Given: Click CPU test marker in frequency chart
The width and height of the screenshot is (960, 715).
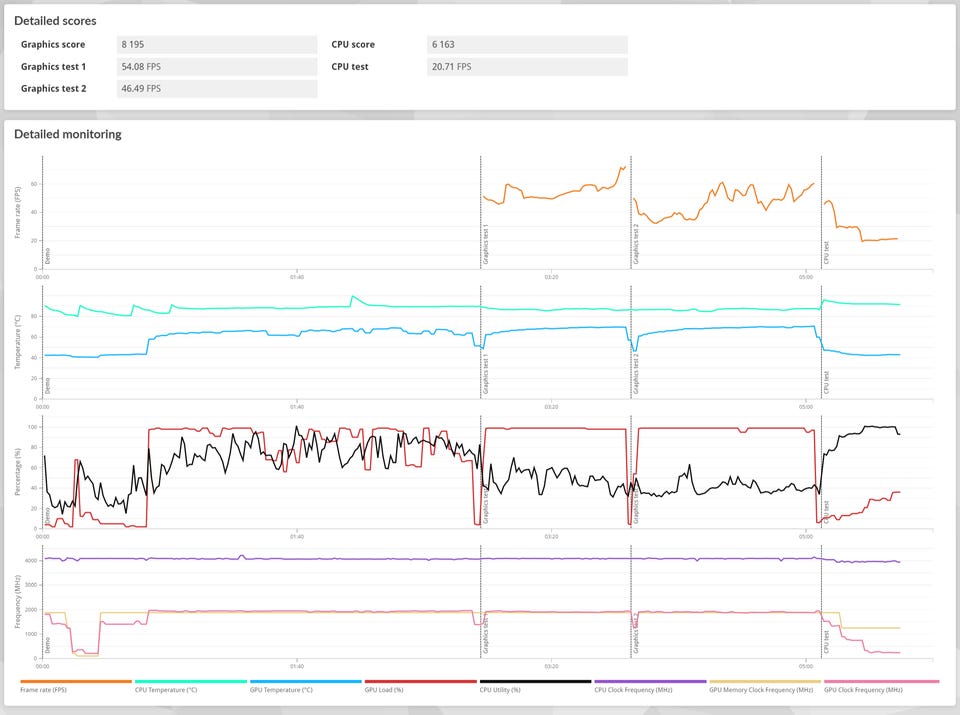Looking at the screenshot, I should (x=827, y=642).
